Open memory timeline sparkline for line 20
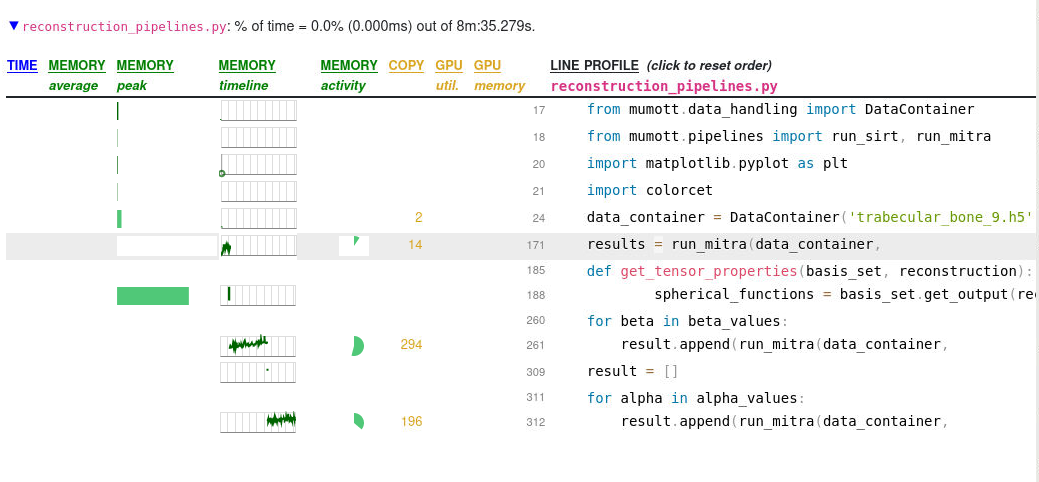Screen dimensions: 1039x482 click(x=258, y=164)
